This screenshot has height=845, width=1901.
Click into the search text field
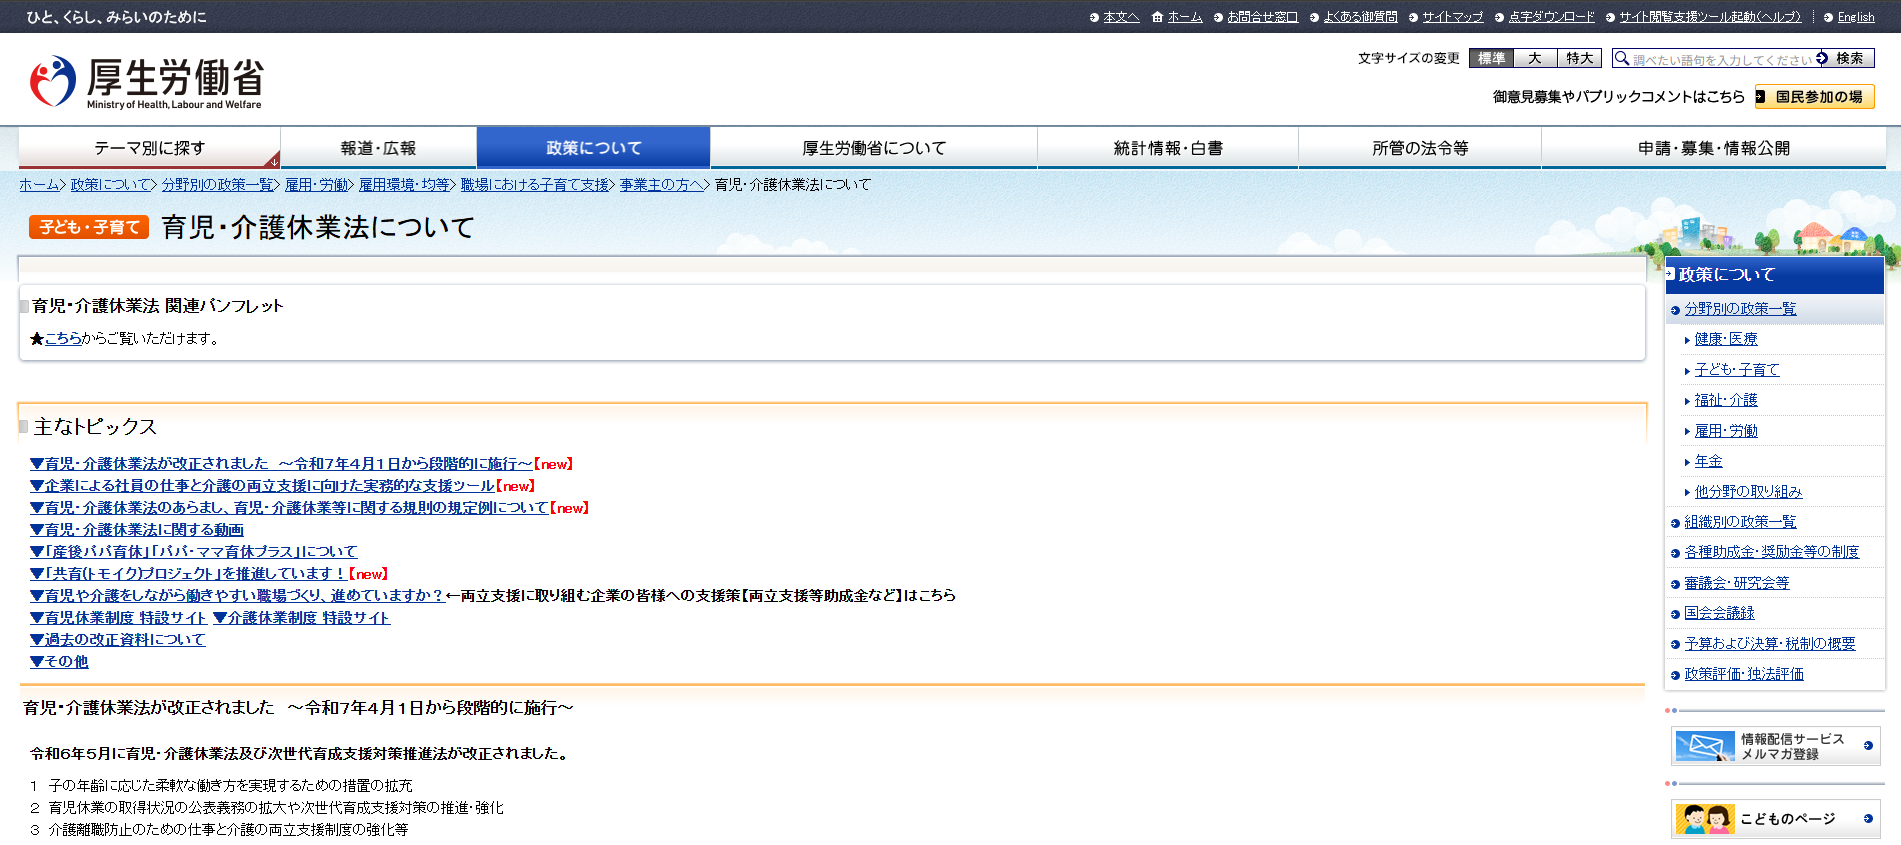coord(1720,59)
